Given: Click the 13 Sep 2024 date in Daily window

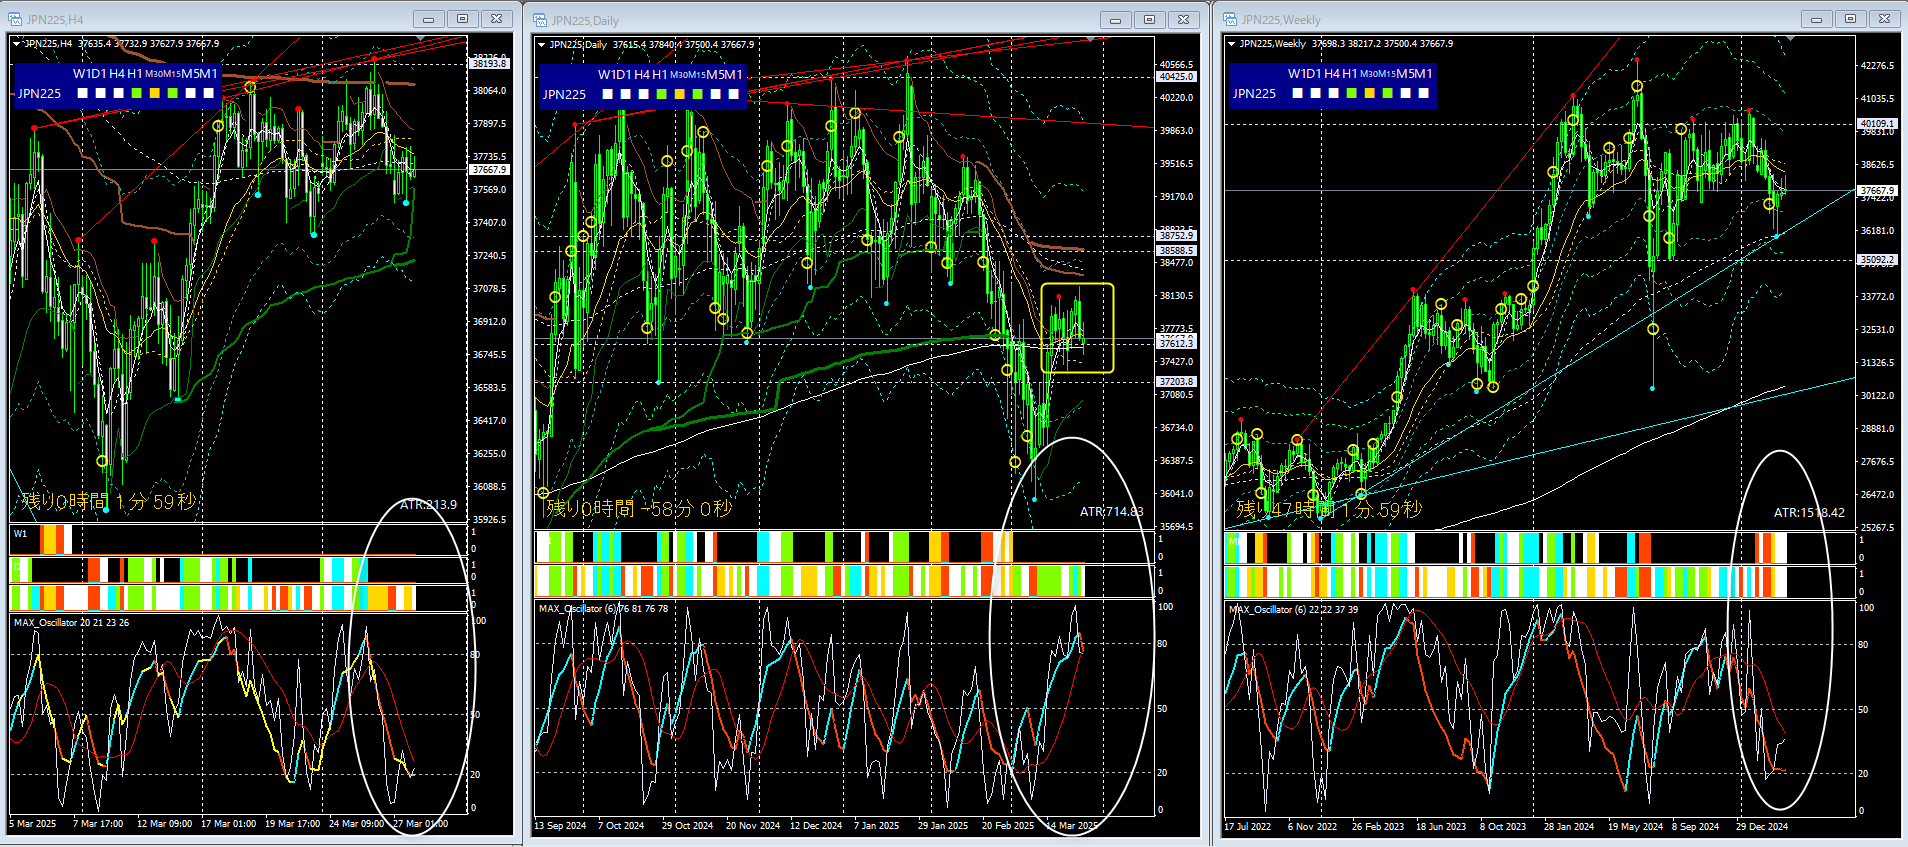Looking at the screenshot, I should pyautogui.click(x=560, y=826).
